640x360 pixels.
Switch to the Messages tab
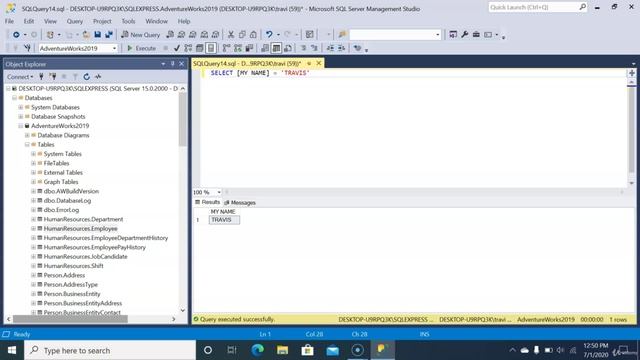tap(240, 202)
